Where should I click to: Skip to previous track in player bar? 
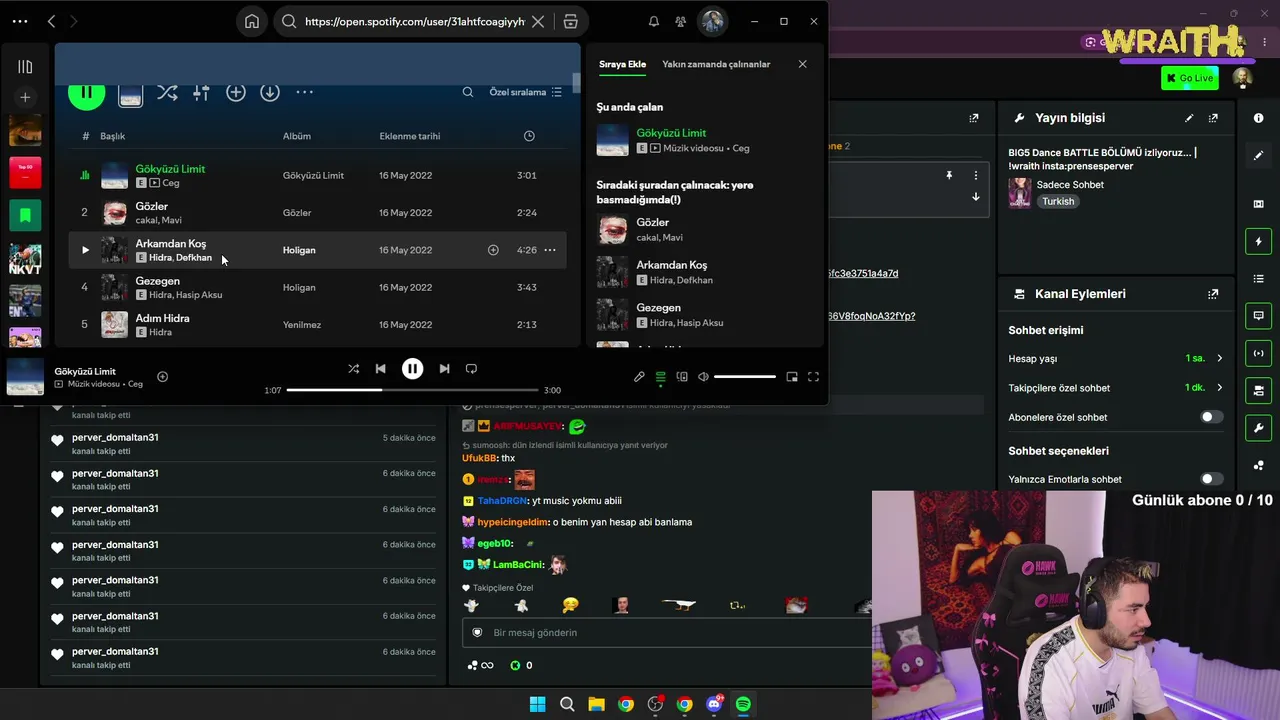point(380,369)
